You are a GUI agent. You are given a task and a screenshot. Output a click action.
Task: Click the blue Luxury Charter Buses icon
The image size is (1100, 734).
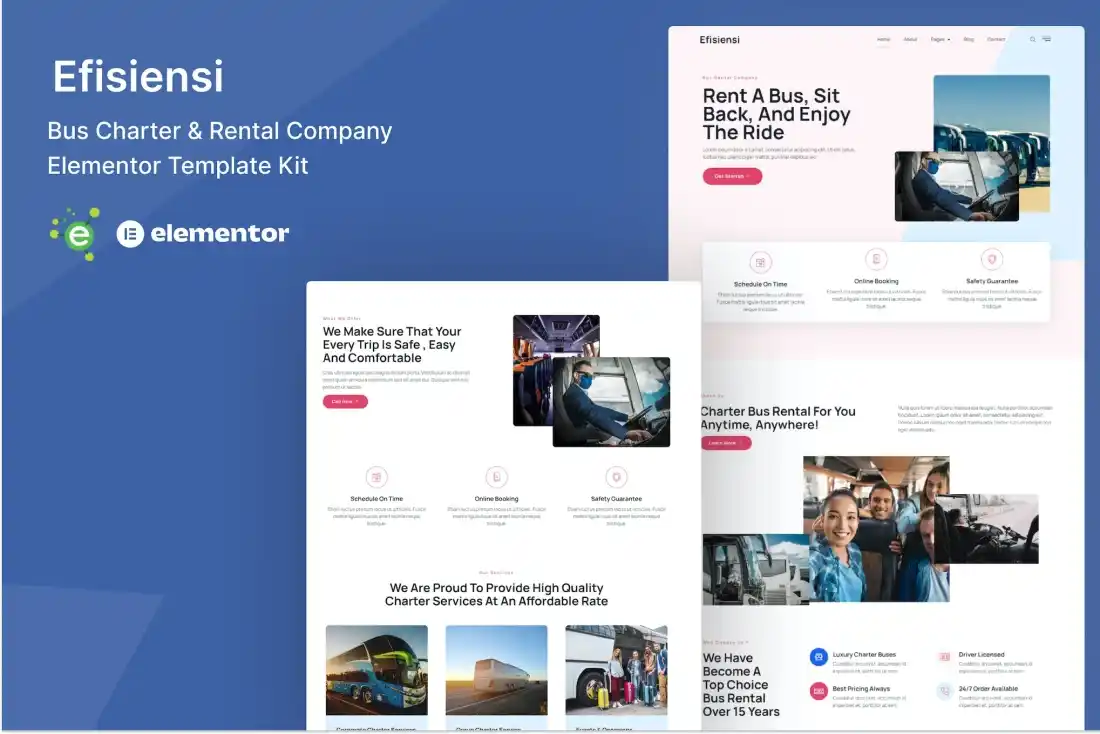pyautogui.click(x=818, y=657)
